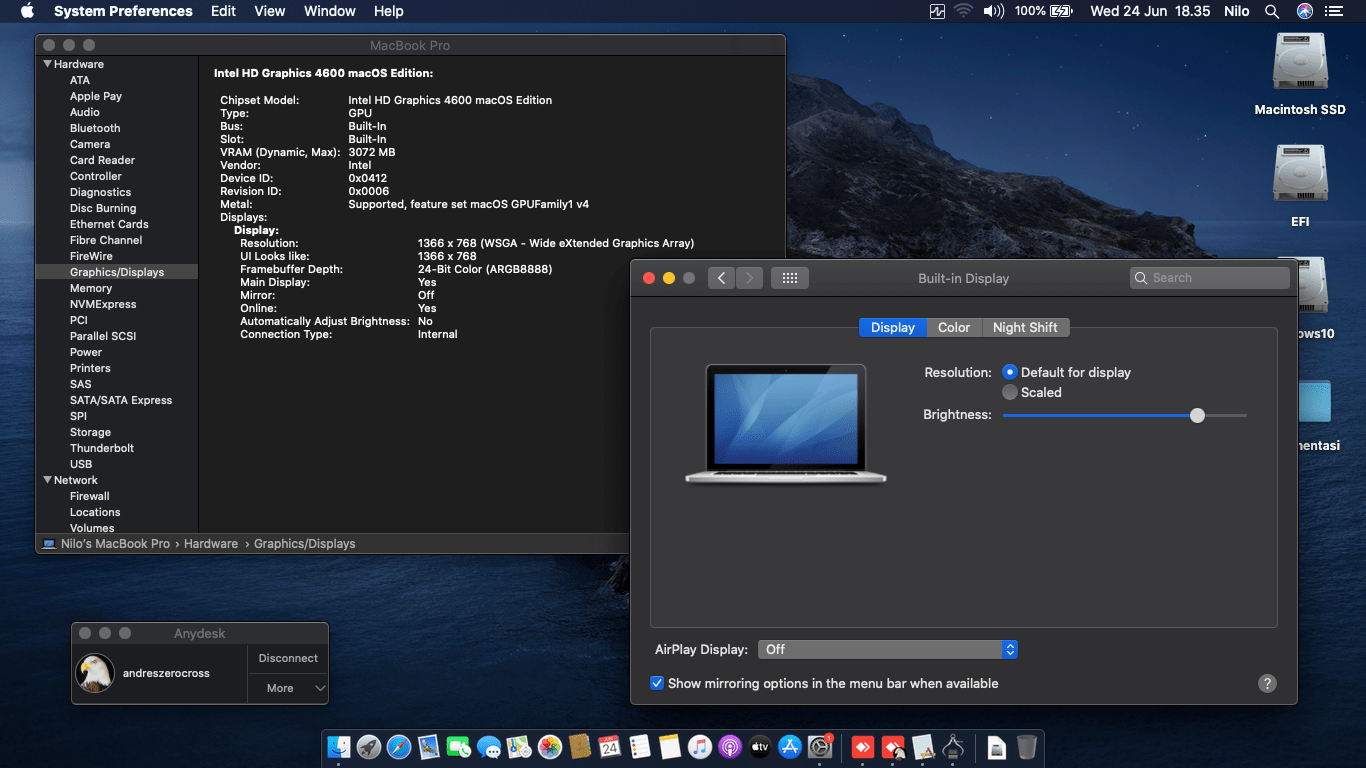Click the date and time in menu bar
The image size is (1366, 768).
[x=1150, y=11]
